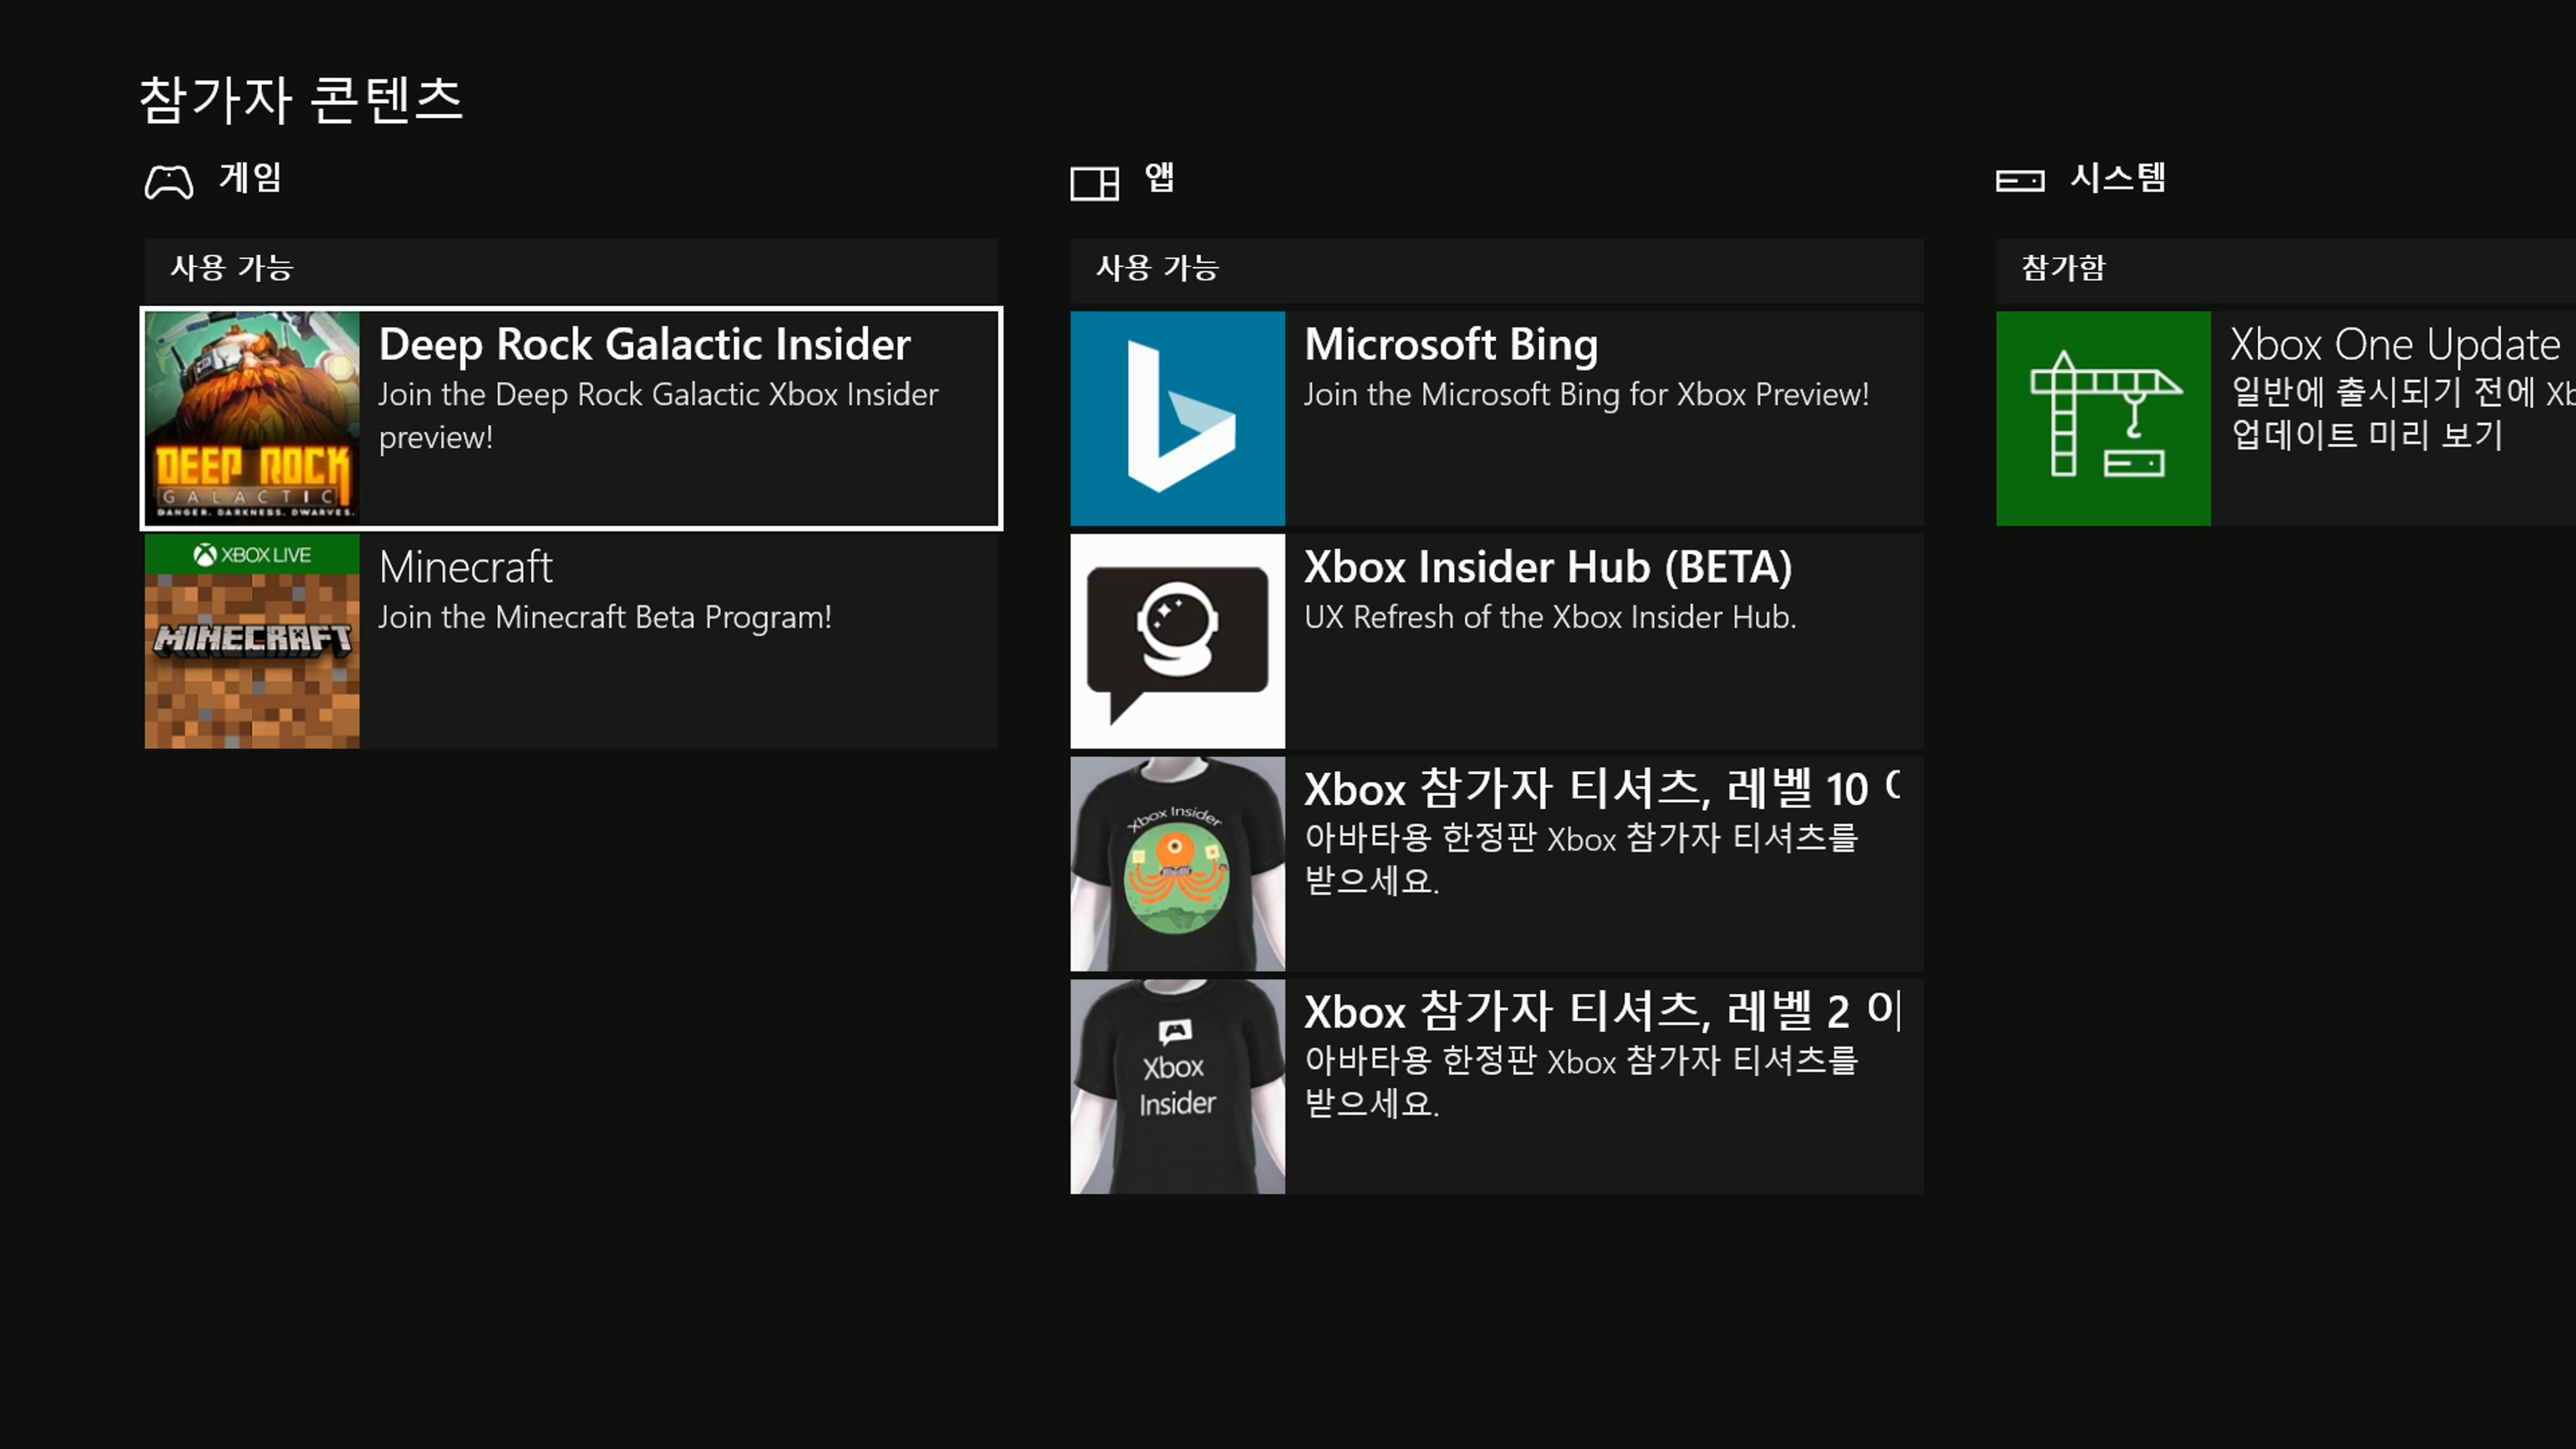The width and height of the screenshot is (2576, 1449).
Task: Open the Xbox One Update Preview tile
Action: (2286, 418)
